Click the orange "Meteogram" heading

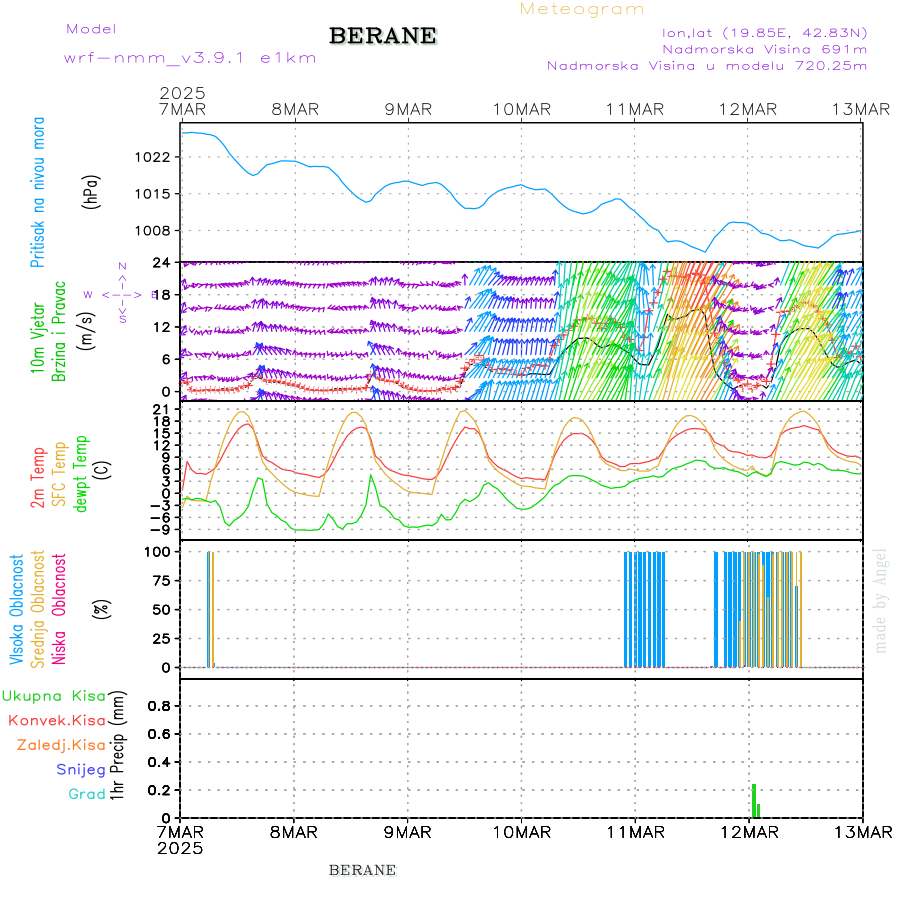click(x=581, y=9)
